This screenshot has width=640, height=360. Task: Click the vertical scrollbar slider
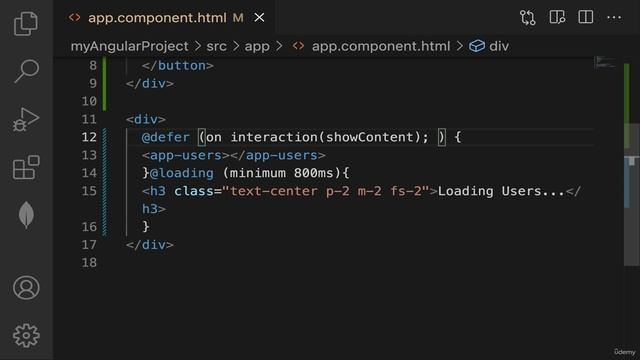coord(631,195)
